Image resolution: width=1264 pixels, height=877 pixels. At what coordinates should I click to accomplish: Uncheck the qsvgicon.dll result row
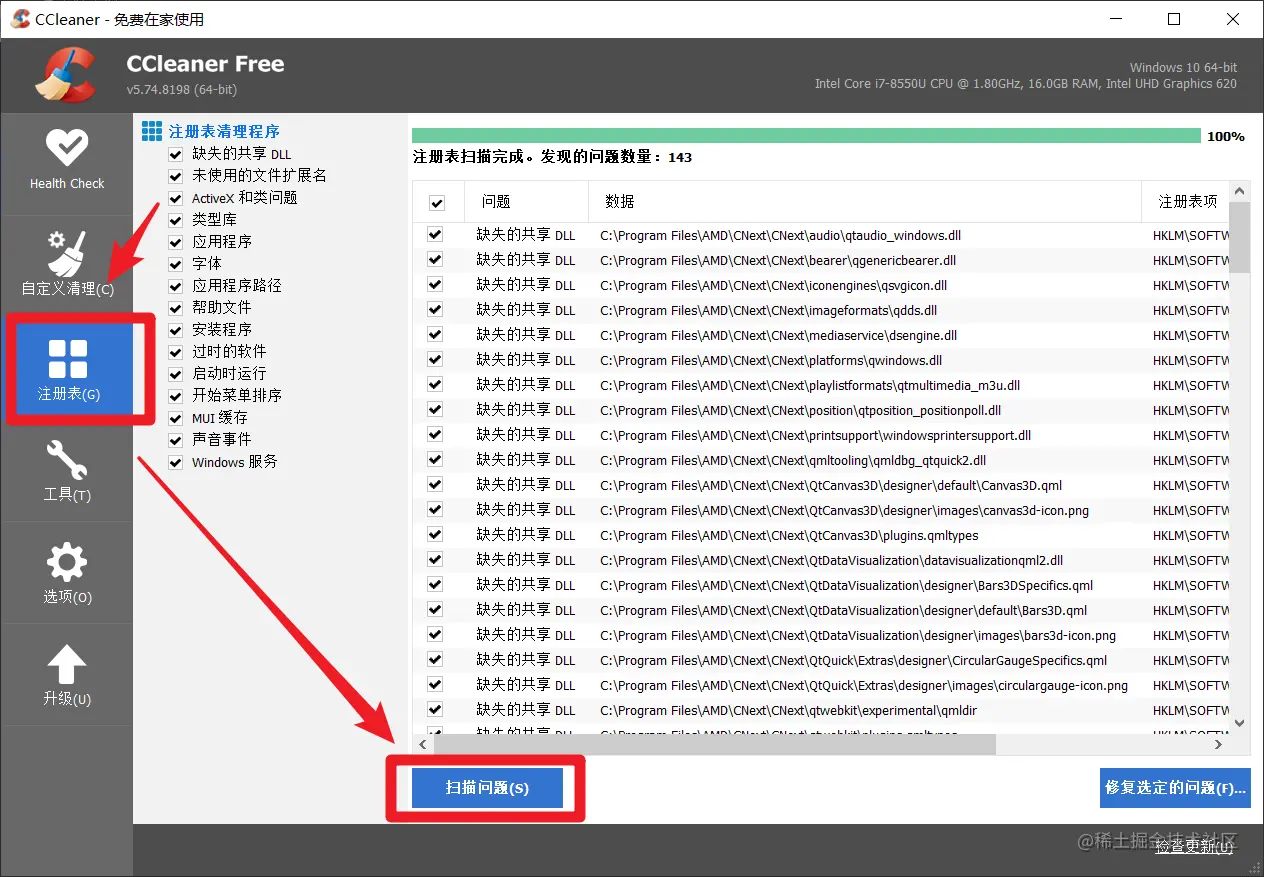435,285
